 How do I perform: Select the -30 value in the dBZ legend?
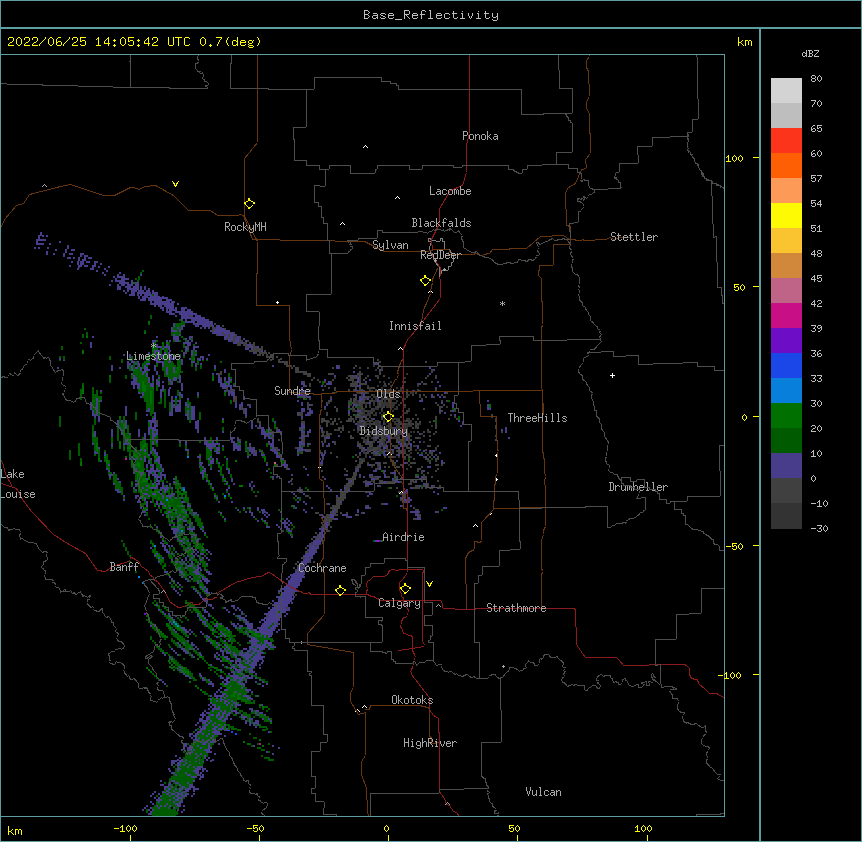click(x=819, y=528)
